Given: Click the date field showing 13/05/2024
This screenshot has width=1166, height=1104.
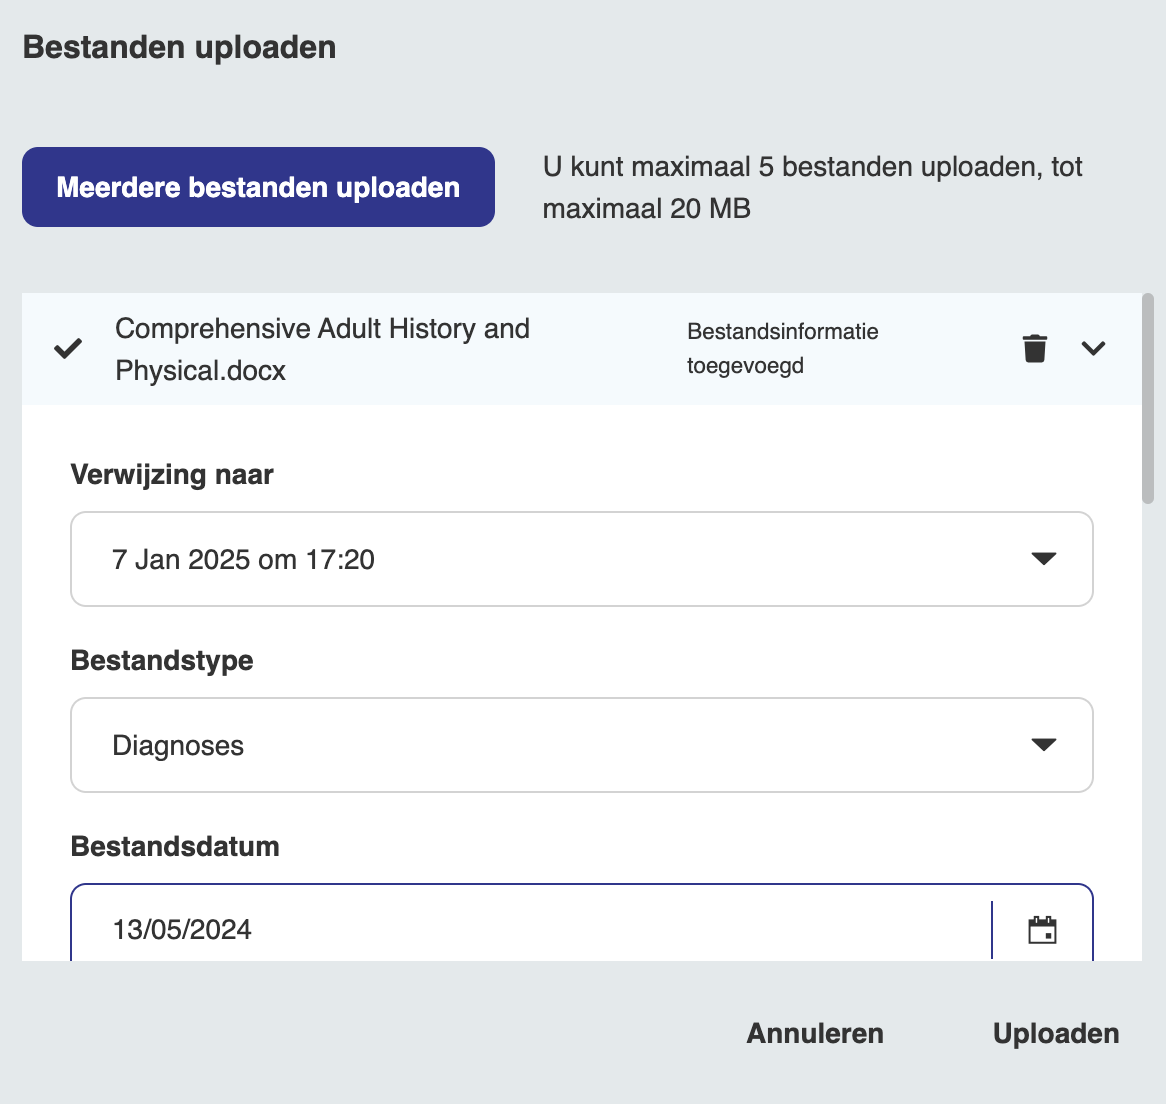Looking at the screenshot, I should (530, 930).
